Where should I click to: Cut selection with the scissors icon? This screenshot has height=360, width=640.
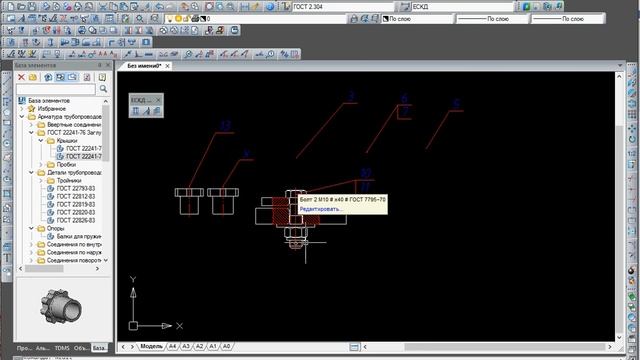pyautogui.click(x=103, y=7)
